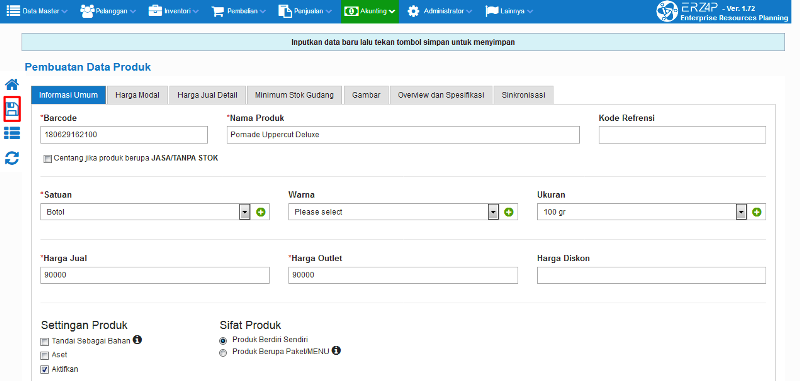Add new Warna with green plus
The image size is (800, 381).
pos(509,212)
